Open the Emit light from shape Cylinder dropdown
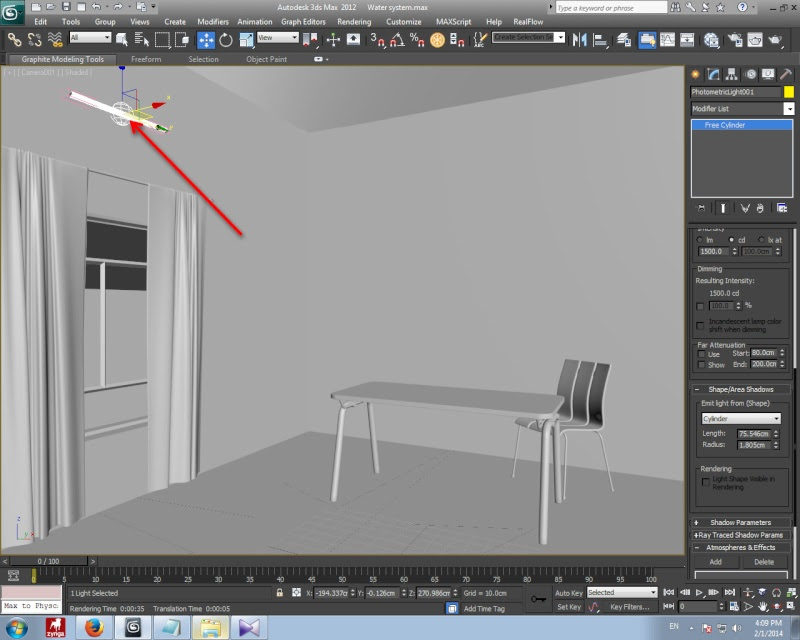800x640 pixels. (741, 419)
